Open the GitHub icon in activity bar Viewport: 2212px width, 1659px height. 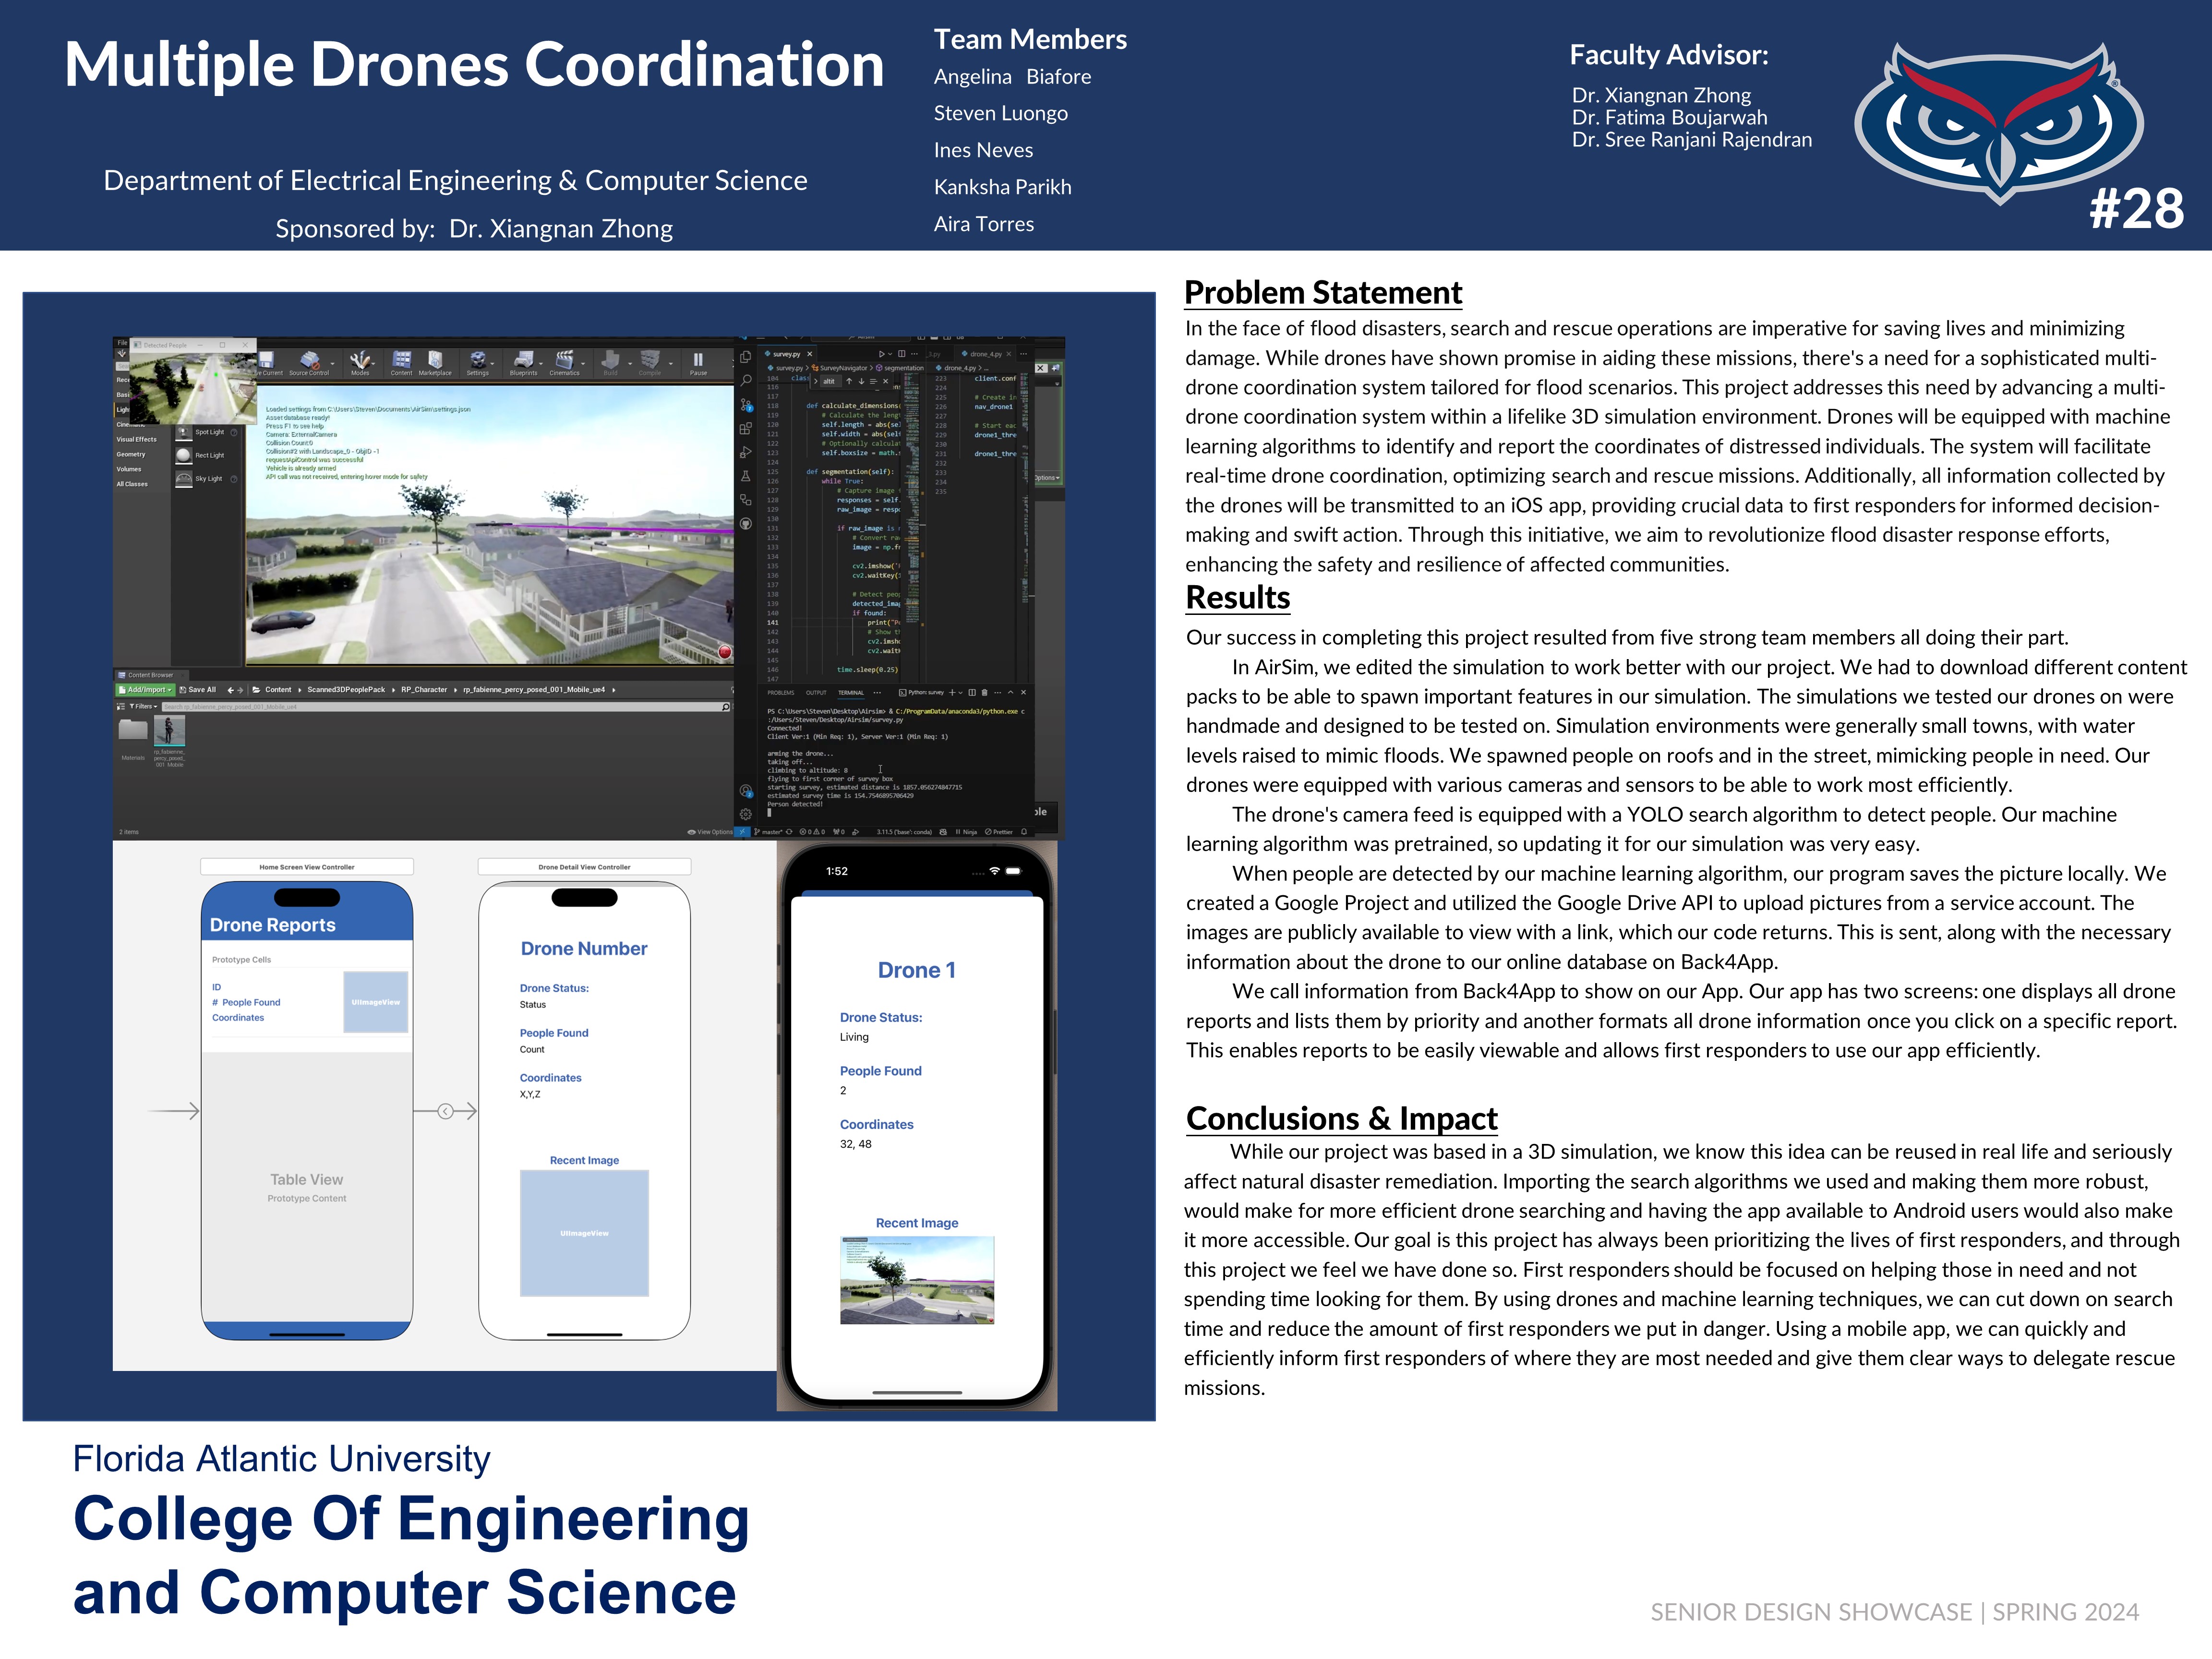click(x=746, y=524)
